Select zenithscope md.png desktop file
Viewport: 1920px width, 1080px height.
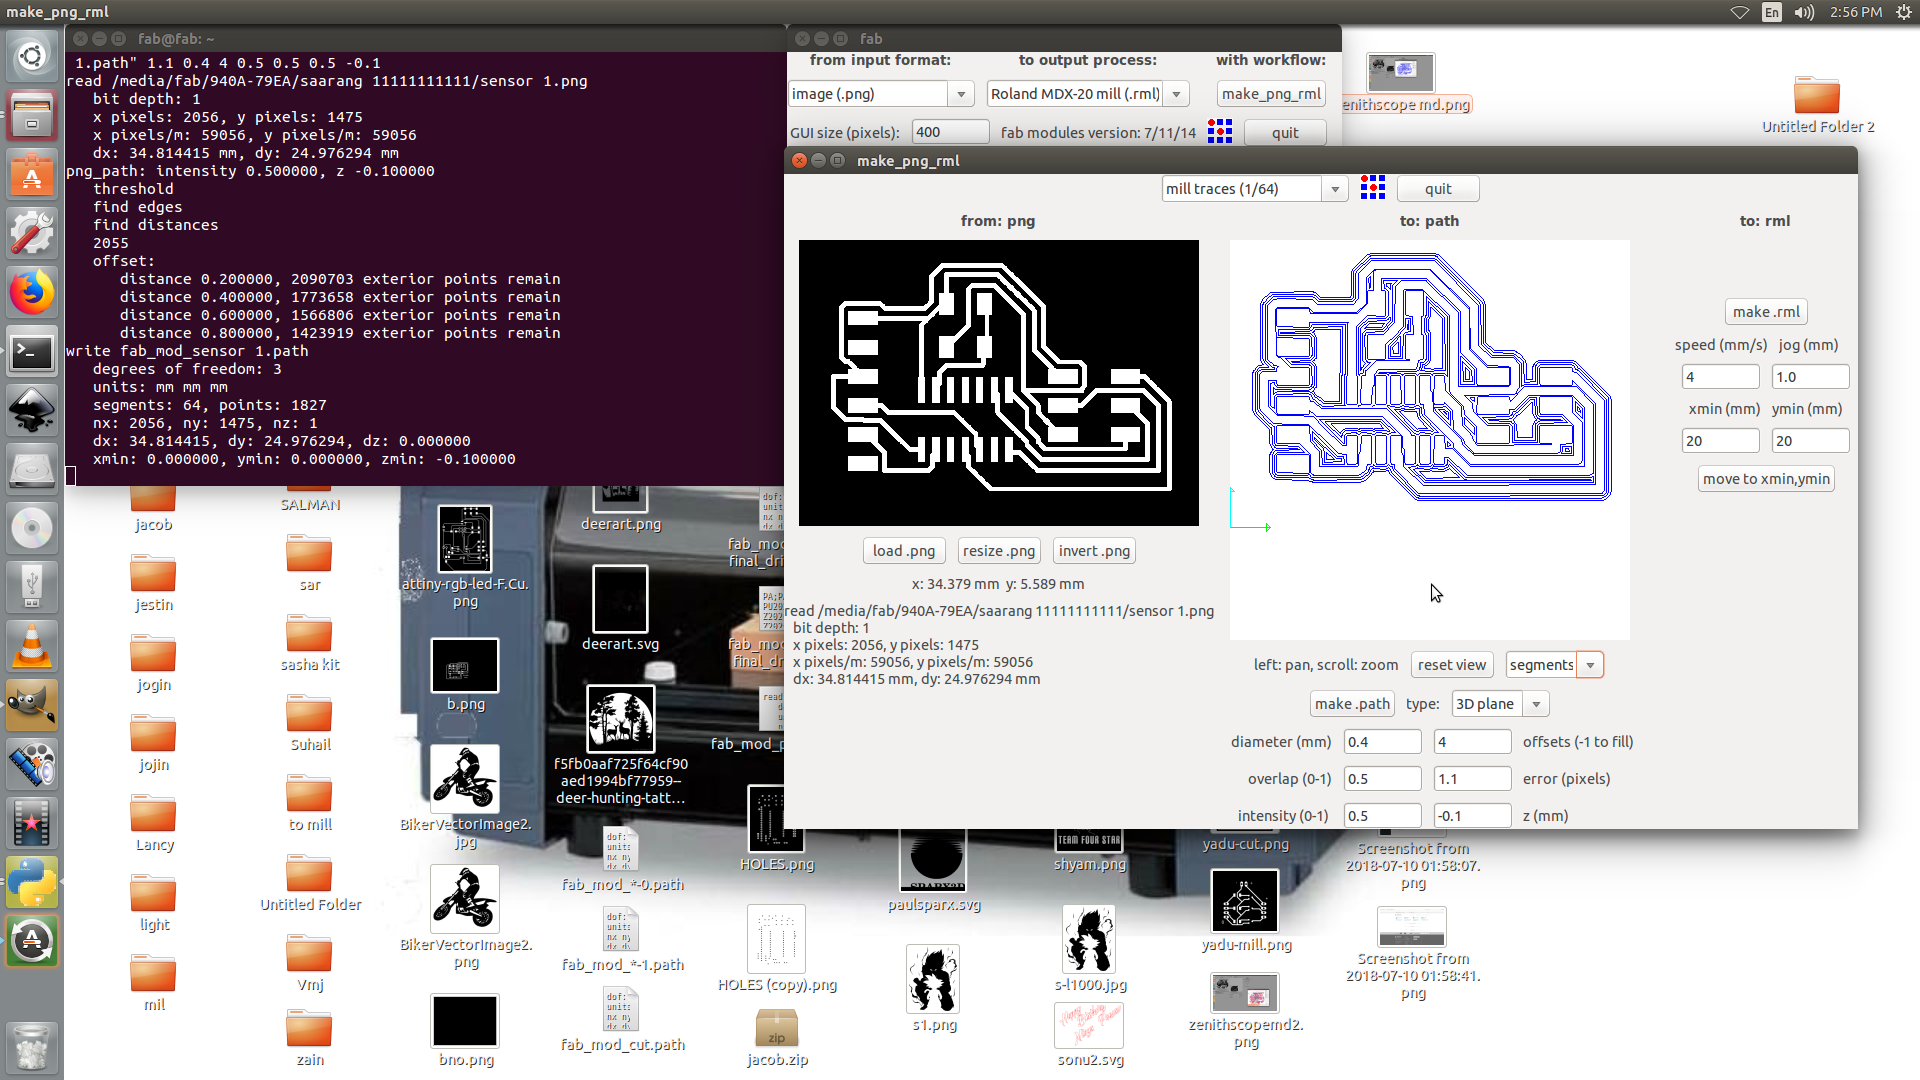pos(1402,83)
